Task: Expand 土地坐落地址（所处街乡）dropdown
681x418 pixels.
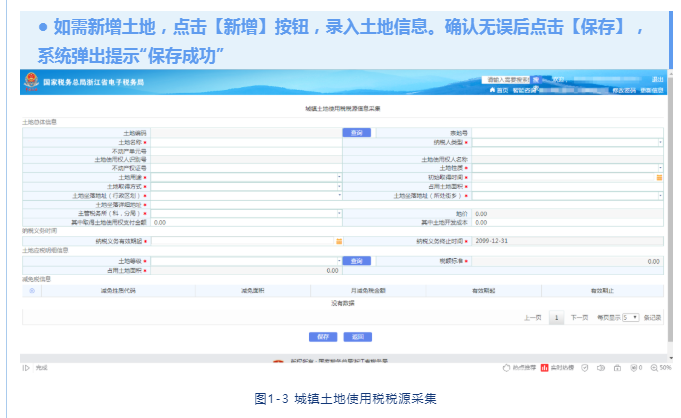Action: (660, 196)
